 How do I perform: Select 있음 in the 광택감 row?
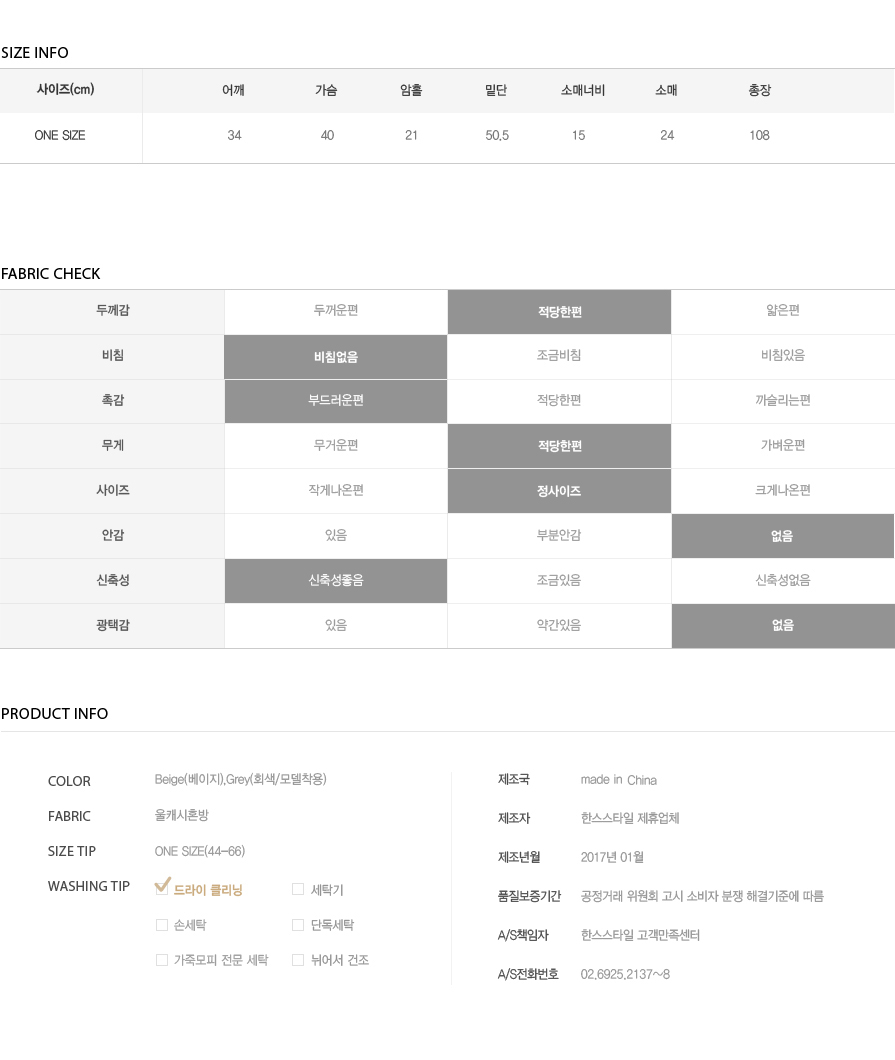(x=336, y=626)
